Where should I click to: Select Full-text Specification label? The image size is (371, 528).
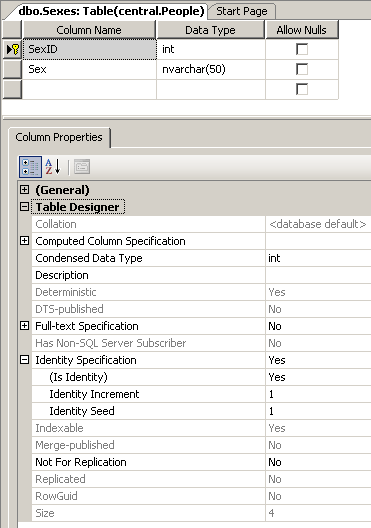pos(87,326)
